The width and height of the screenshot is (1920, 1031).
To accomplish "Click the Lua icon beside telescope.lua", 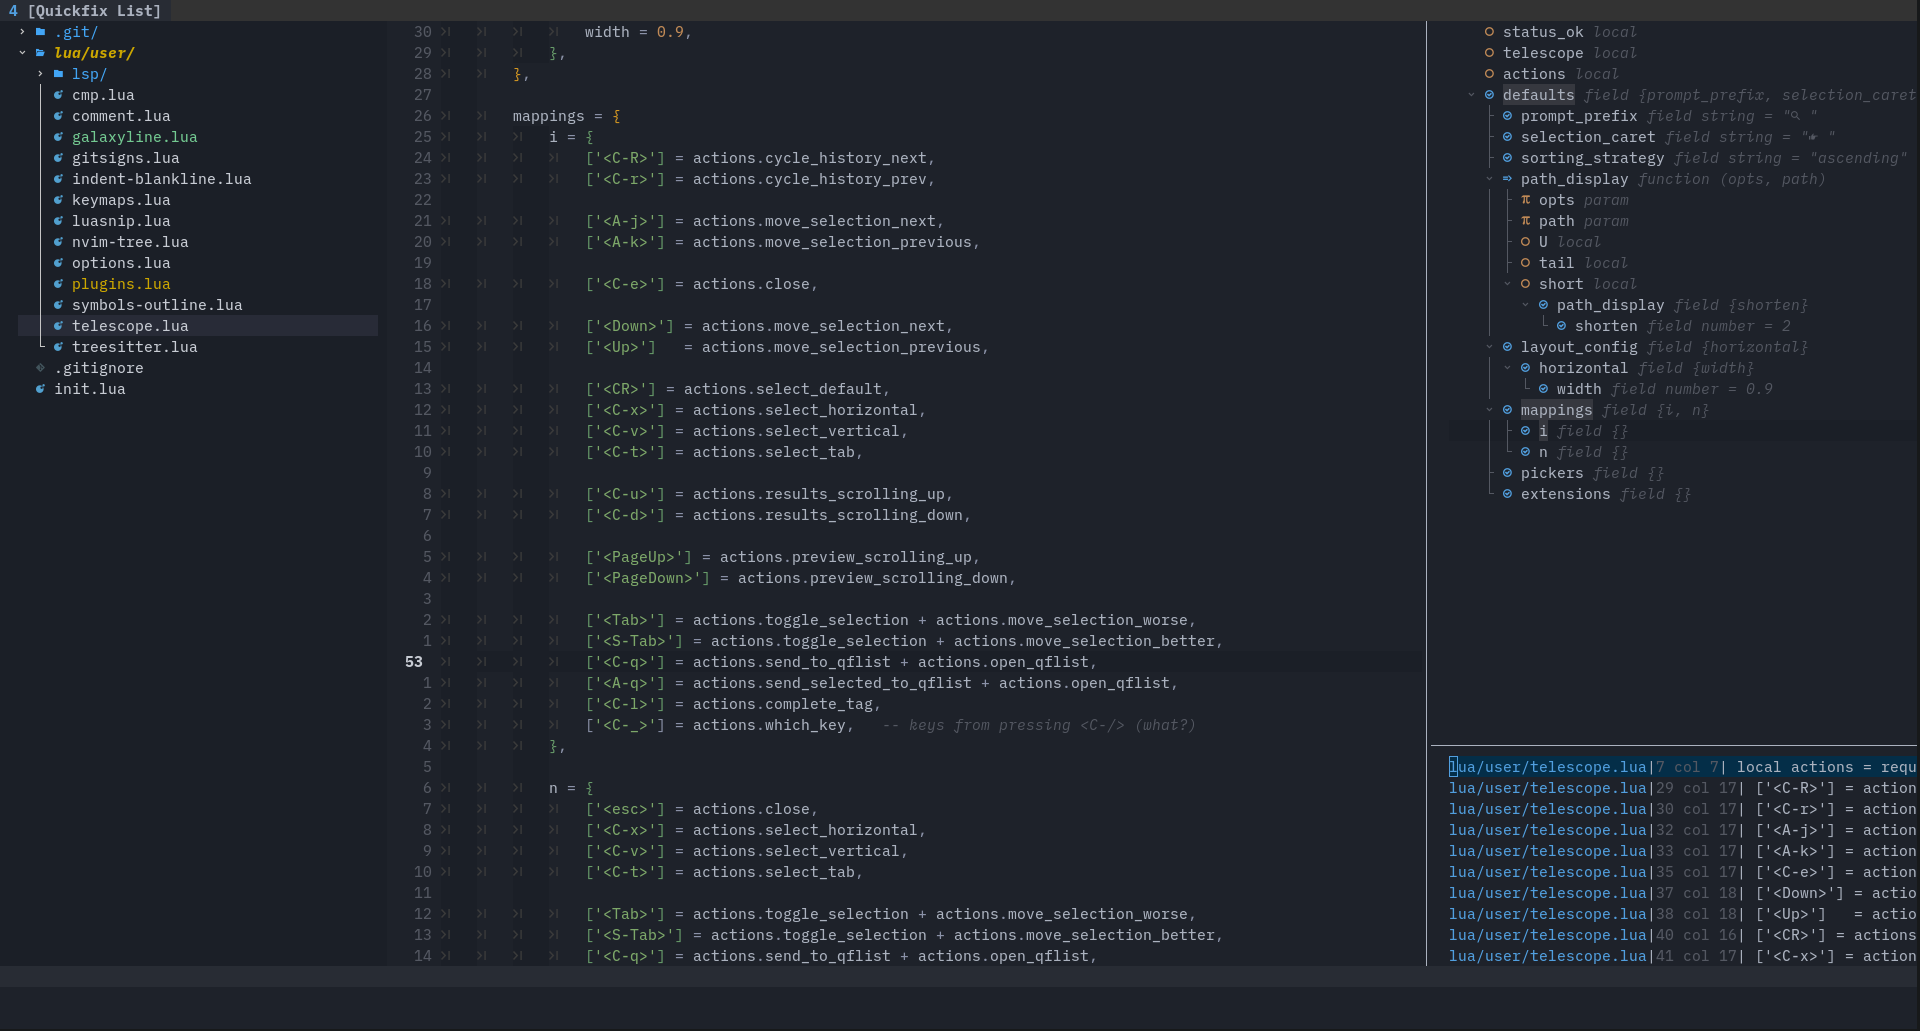I will click(59, 326).
